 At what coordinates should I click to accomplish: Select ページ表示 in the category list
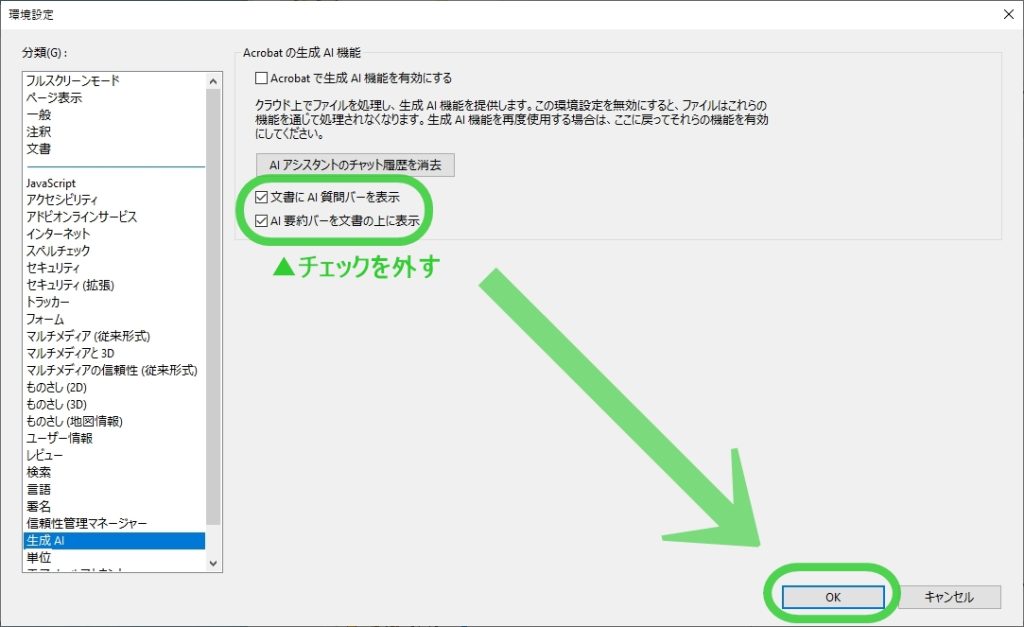54,98
